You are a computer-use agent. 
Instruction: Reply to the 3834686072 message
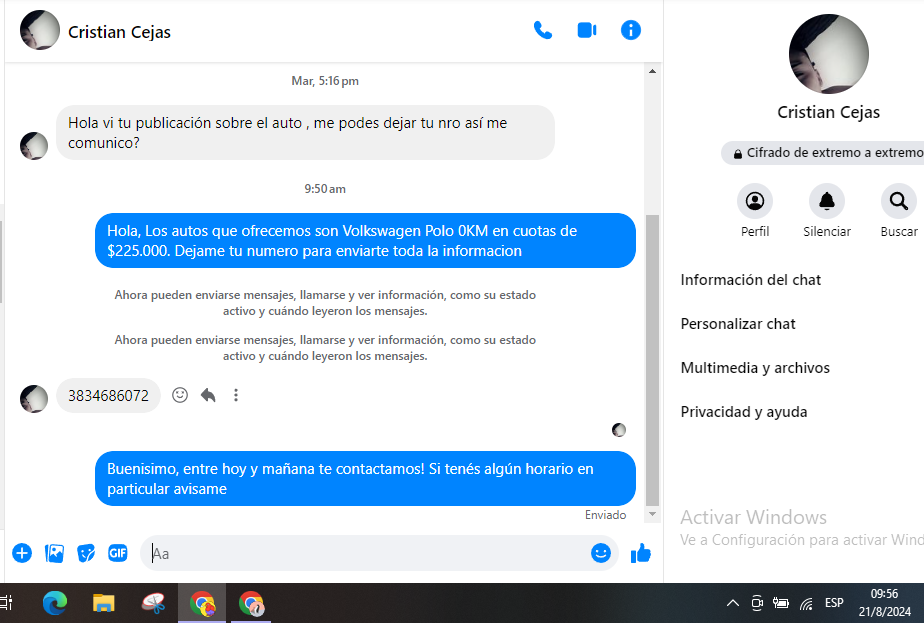(x=208, y=395)
